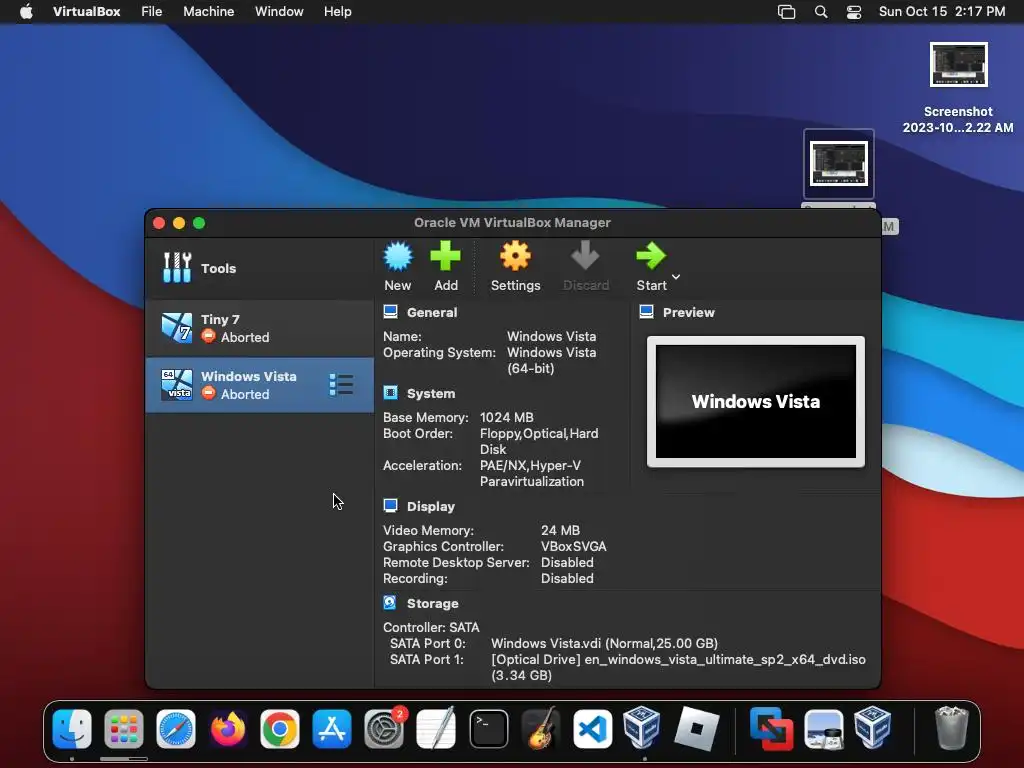Click the Preview section icon
The width and height of the screenshot is (1024, 768).
647,312
